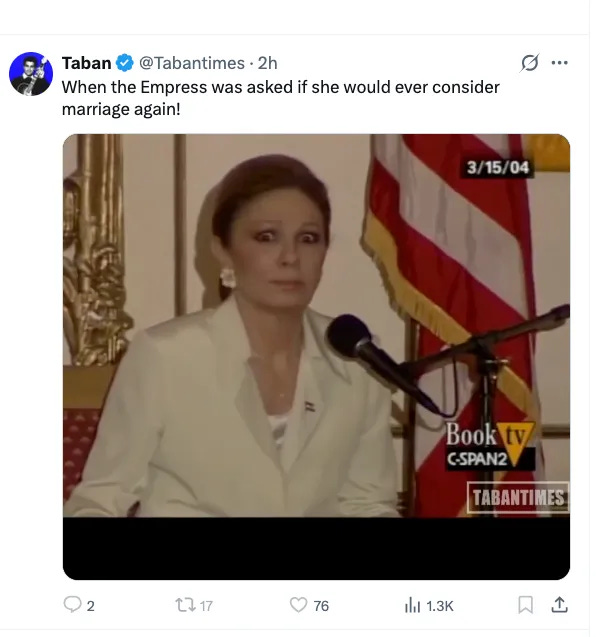Like the post with the heart icon
This screenshot has height=637, width=602.
pos(298,604)
